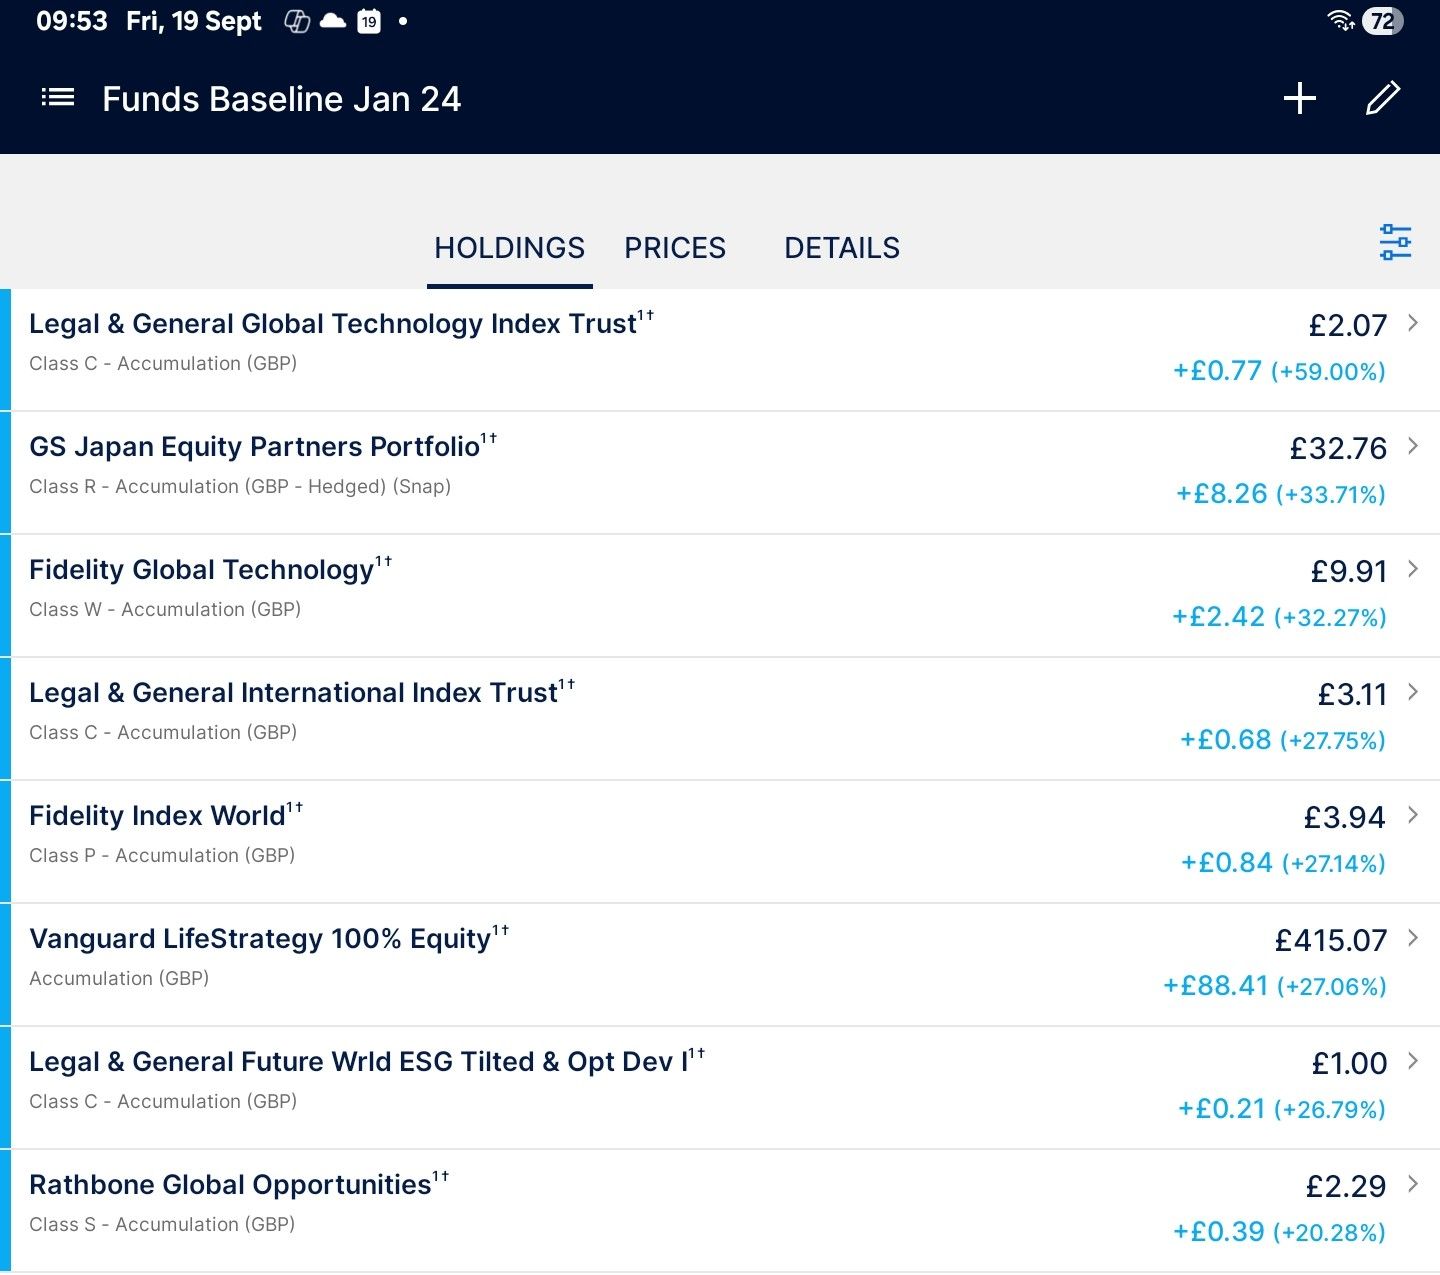
Task: Expand Rathbone Global Opportunities row chevron
Action: [1413, 1184]
